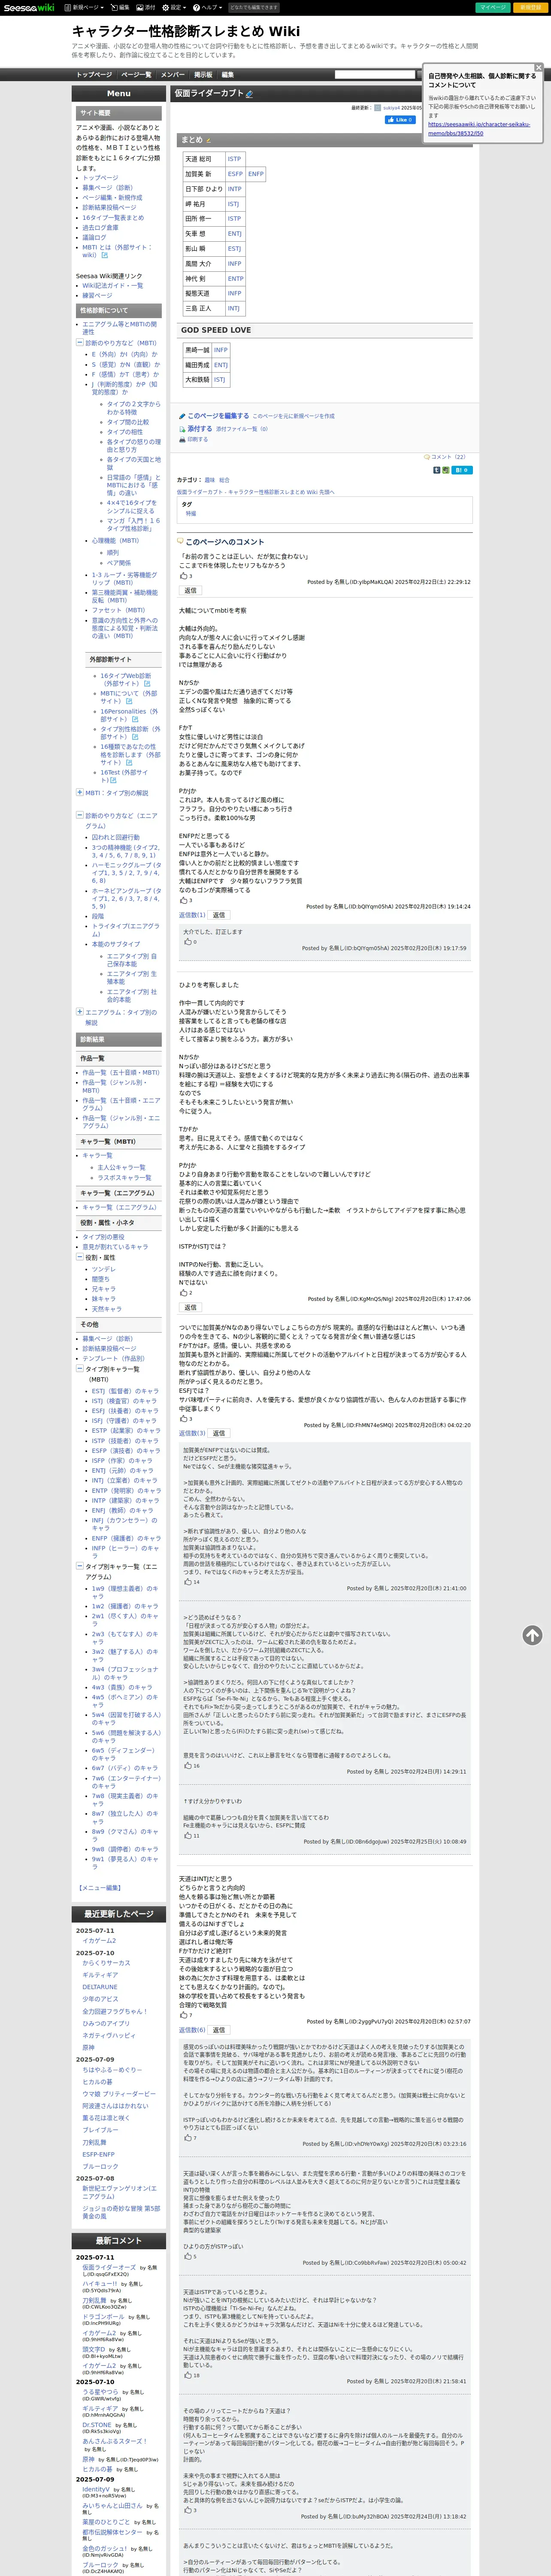Open ENFP link for 加賀美 新
Image resolution: width=551 pixels, height=2576 pixels.
pyautogui.click(x=256, y=174)
